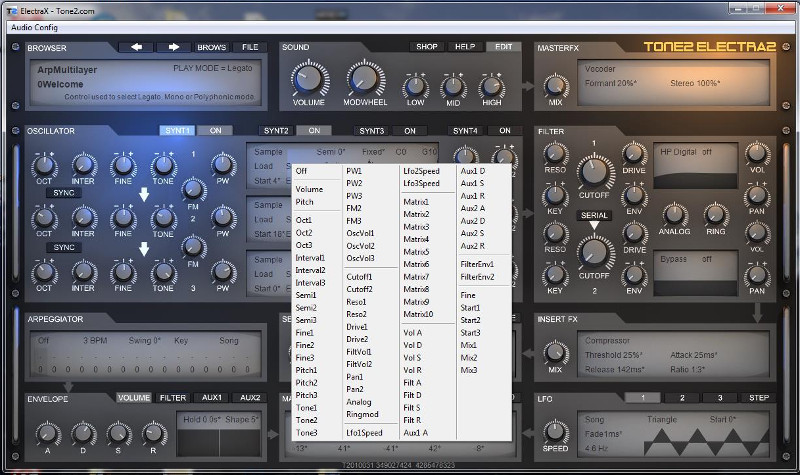Click envelope decay D knob
Viewport: 800px width, 475px height.
(83, 433)
